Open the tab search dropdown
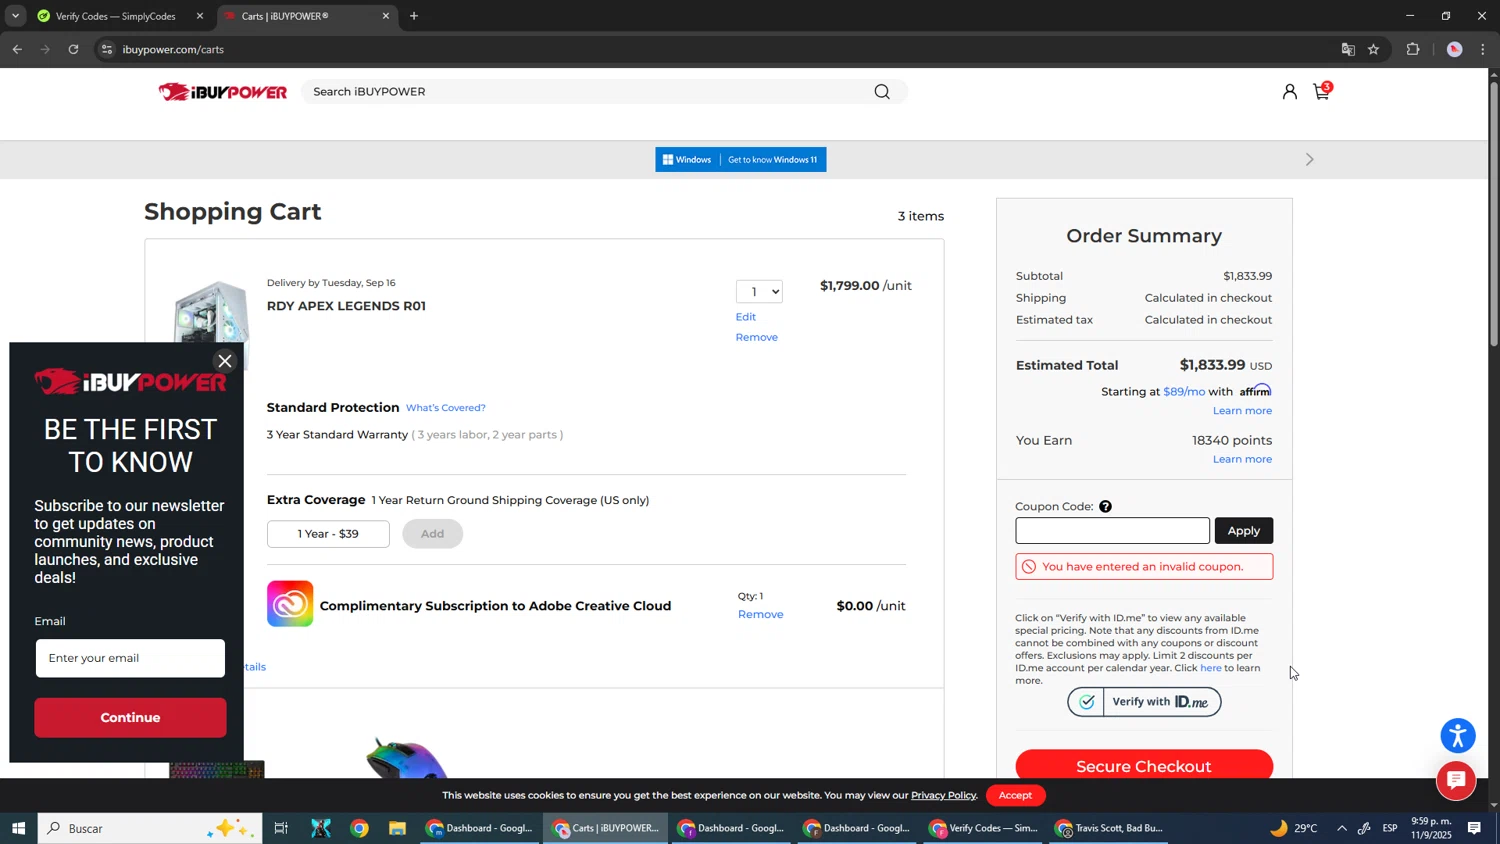The height and width of the screenshot is (844, 1500). pyautogui.click(x=15, y=16)
